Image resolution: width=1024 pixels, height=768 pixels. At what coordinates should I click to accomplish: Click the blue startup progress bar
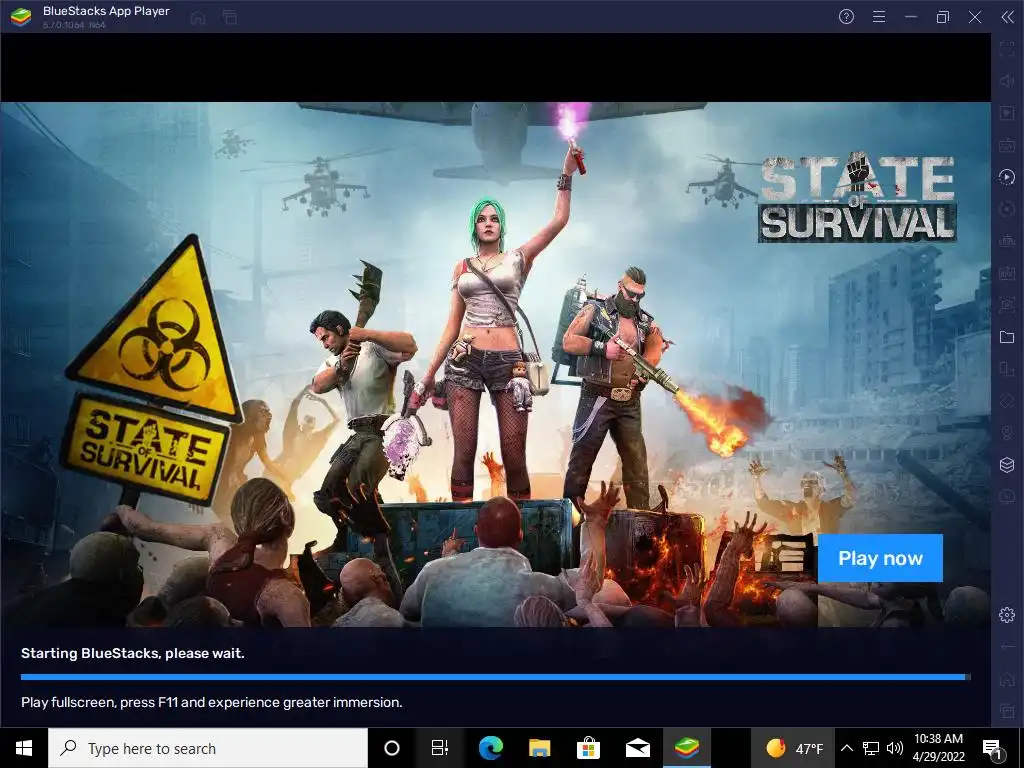coord(496,677)
